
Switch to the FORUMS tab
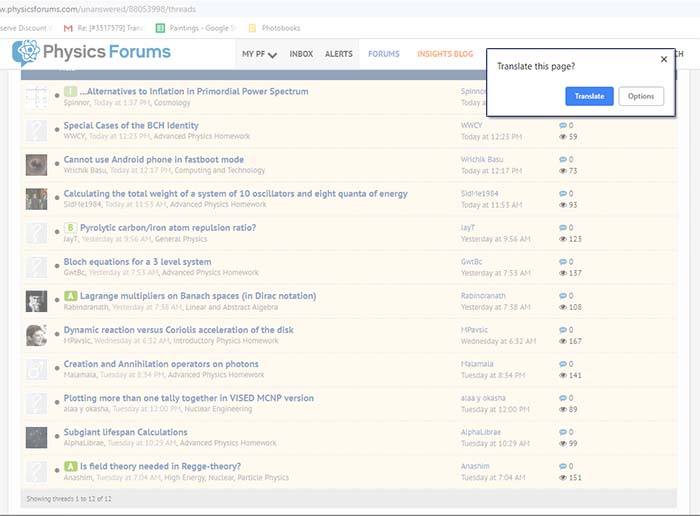click(x=384, y=54)
